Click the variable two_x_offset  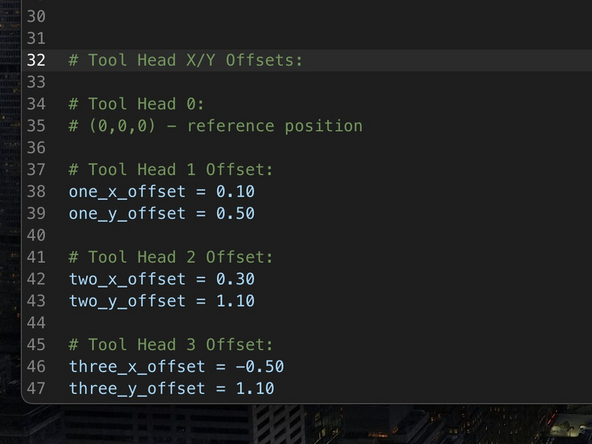127,279
